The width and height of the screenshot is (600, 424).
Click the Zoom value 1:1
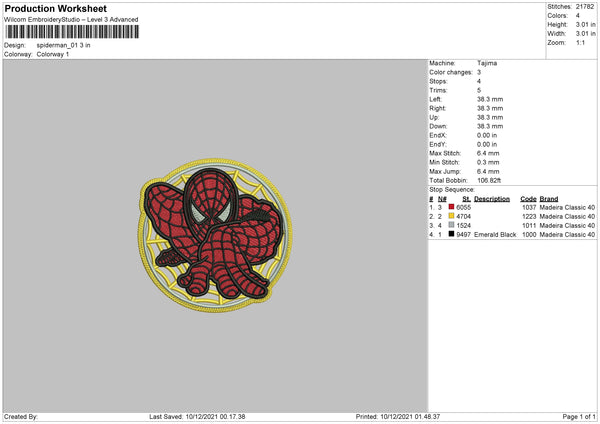[x=580, y=42]
